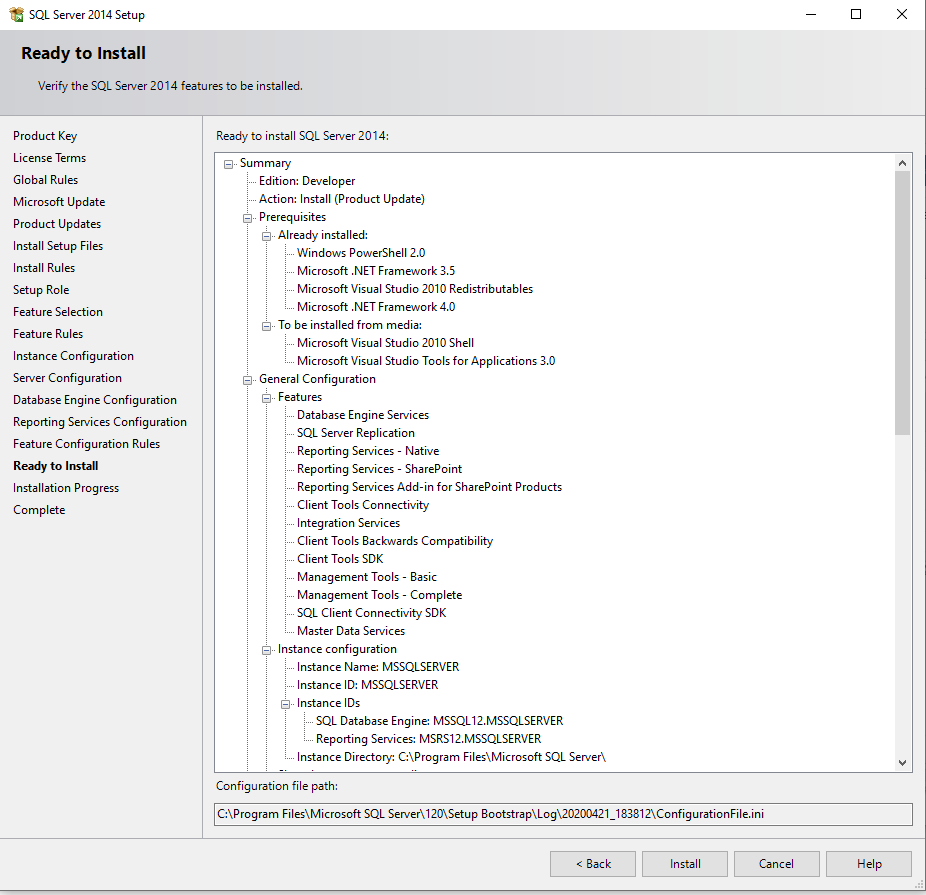Viewport: 926px width, 895px height.
Task: Select the Instance Configuration step
Action: click(x=73, y=356)
